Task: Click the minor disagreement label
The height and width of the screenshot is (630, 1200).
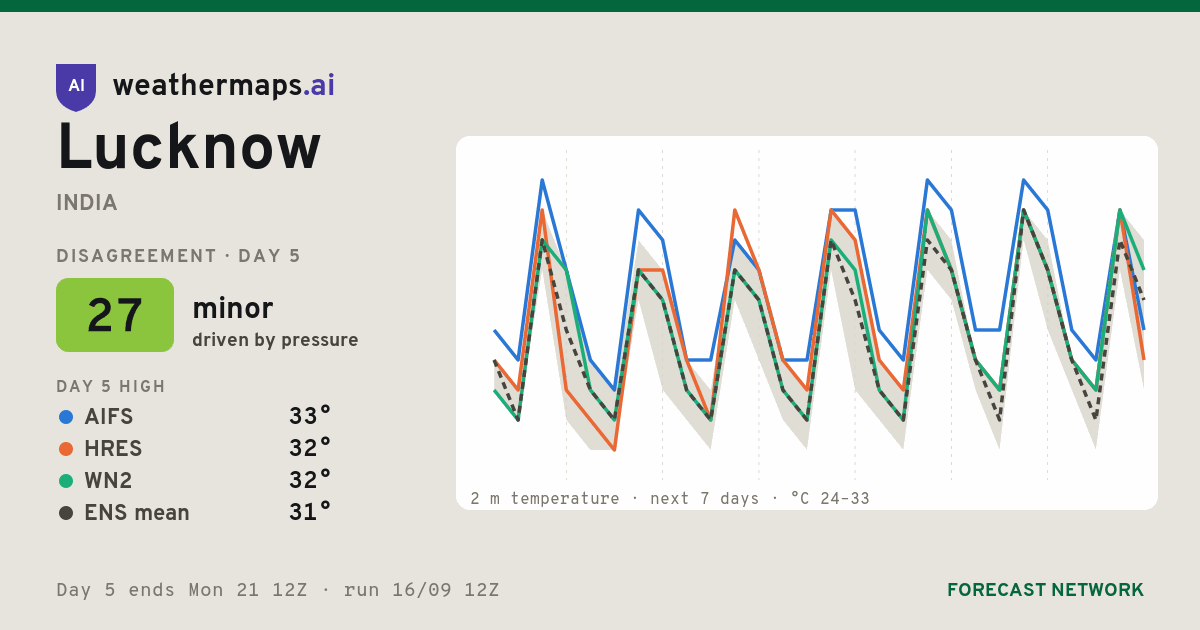Action: point(232,308)
